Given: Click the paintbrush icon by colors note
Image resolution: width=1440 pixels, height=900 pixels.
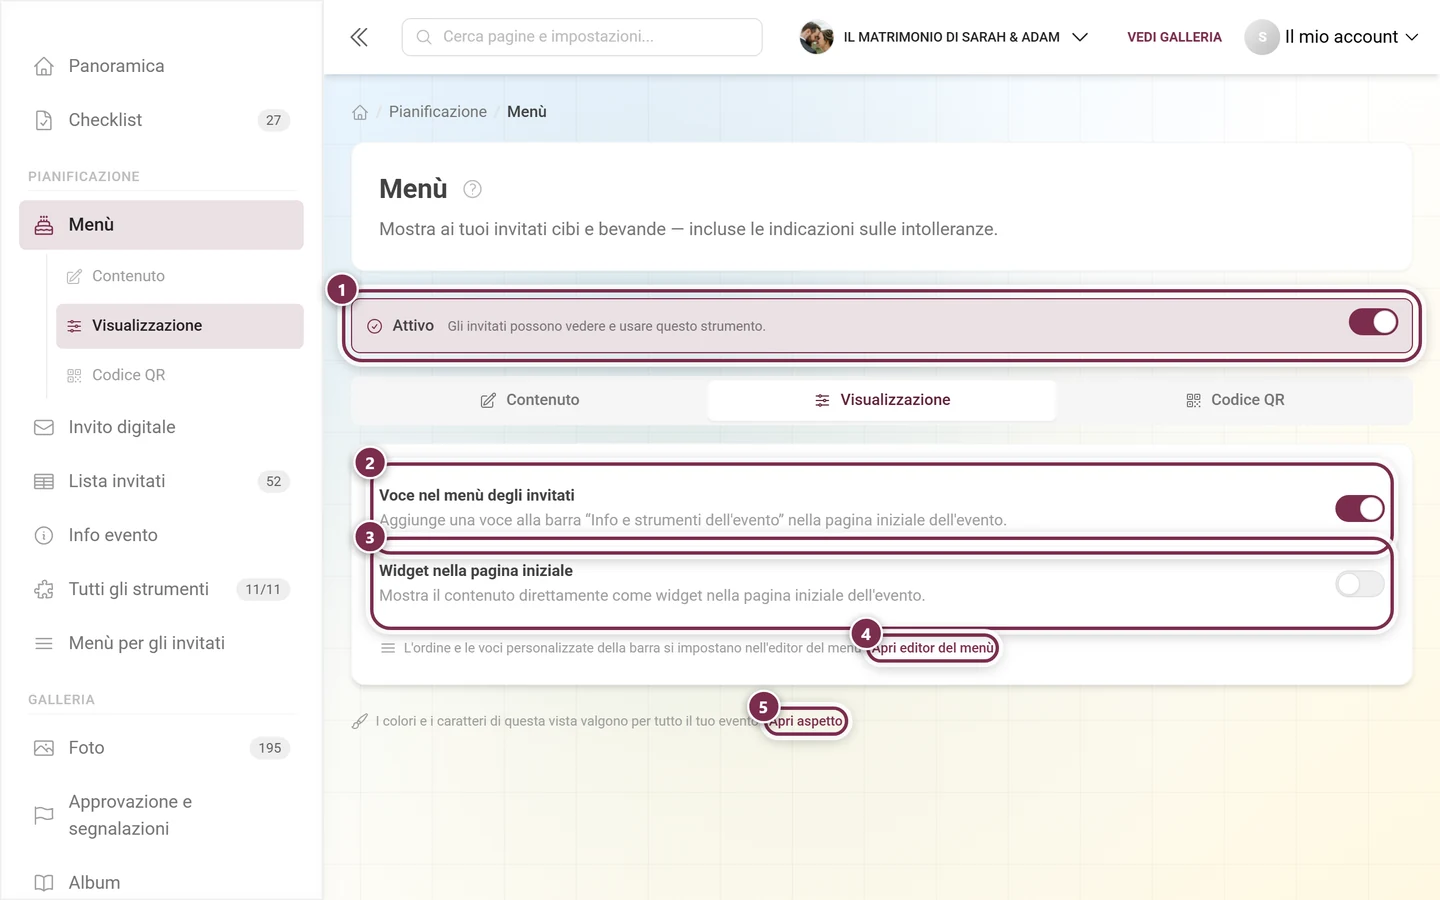Looking at the screenshot, I should pos(360,721).
